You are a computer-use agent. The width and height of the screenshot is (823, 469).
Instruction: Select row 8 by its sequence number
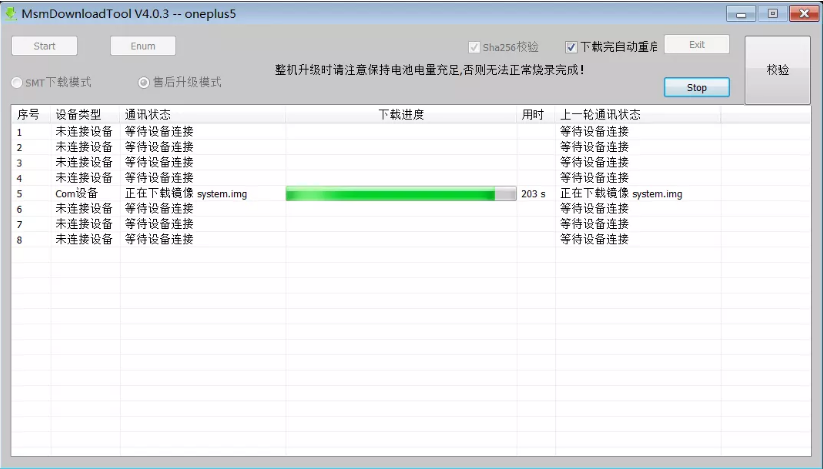tap(19, 240)
